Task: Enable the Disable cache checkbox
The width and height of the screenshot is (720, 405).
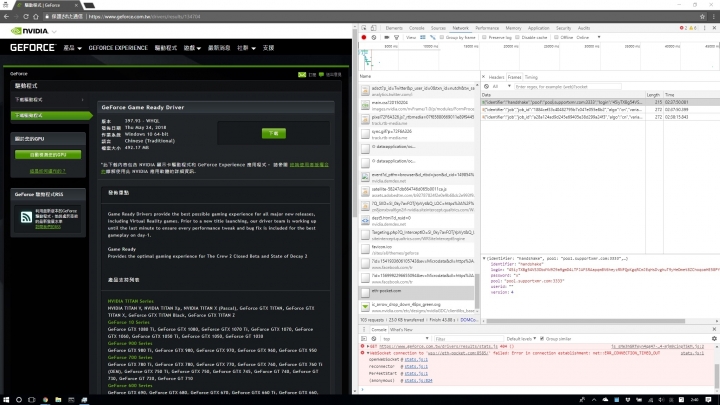Action: pyautogui.click(x=518, y=37)
